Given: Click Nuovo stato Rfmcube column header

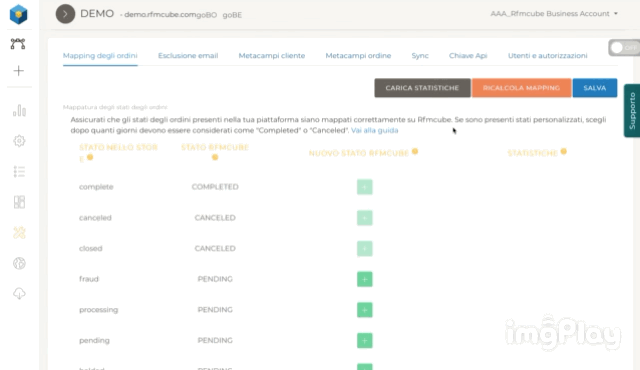Looking at the screenshot, I should pyautogui.click(x=358, y=153).
